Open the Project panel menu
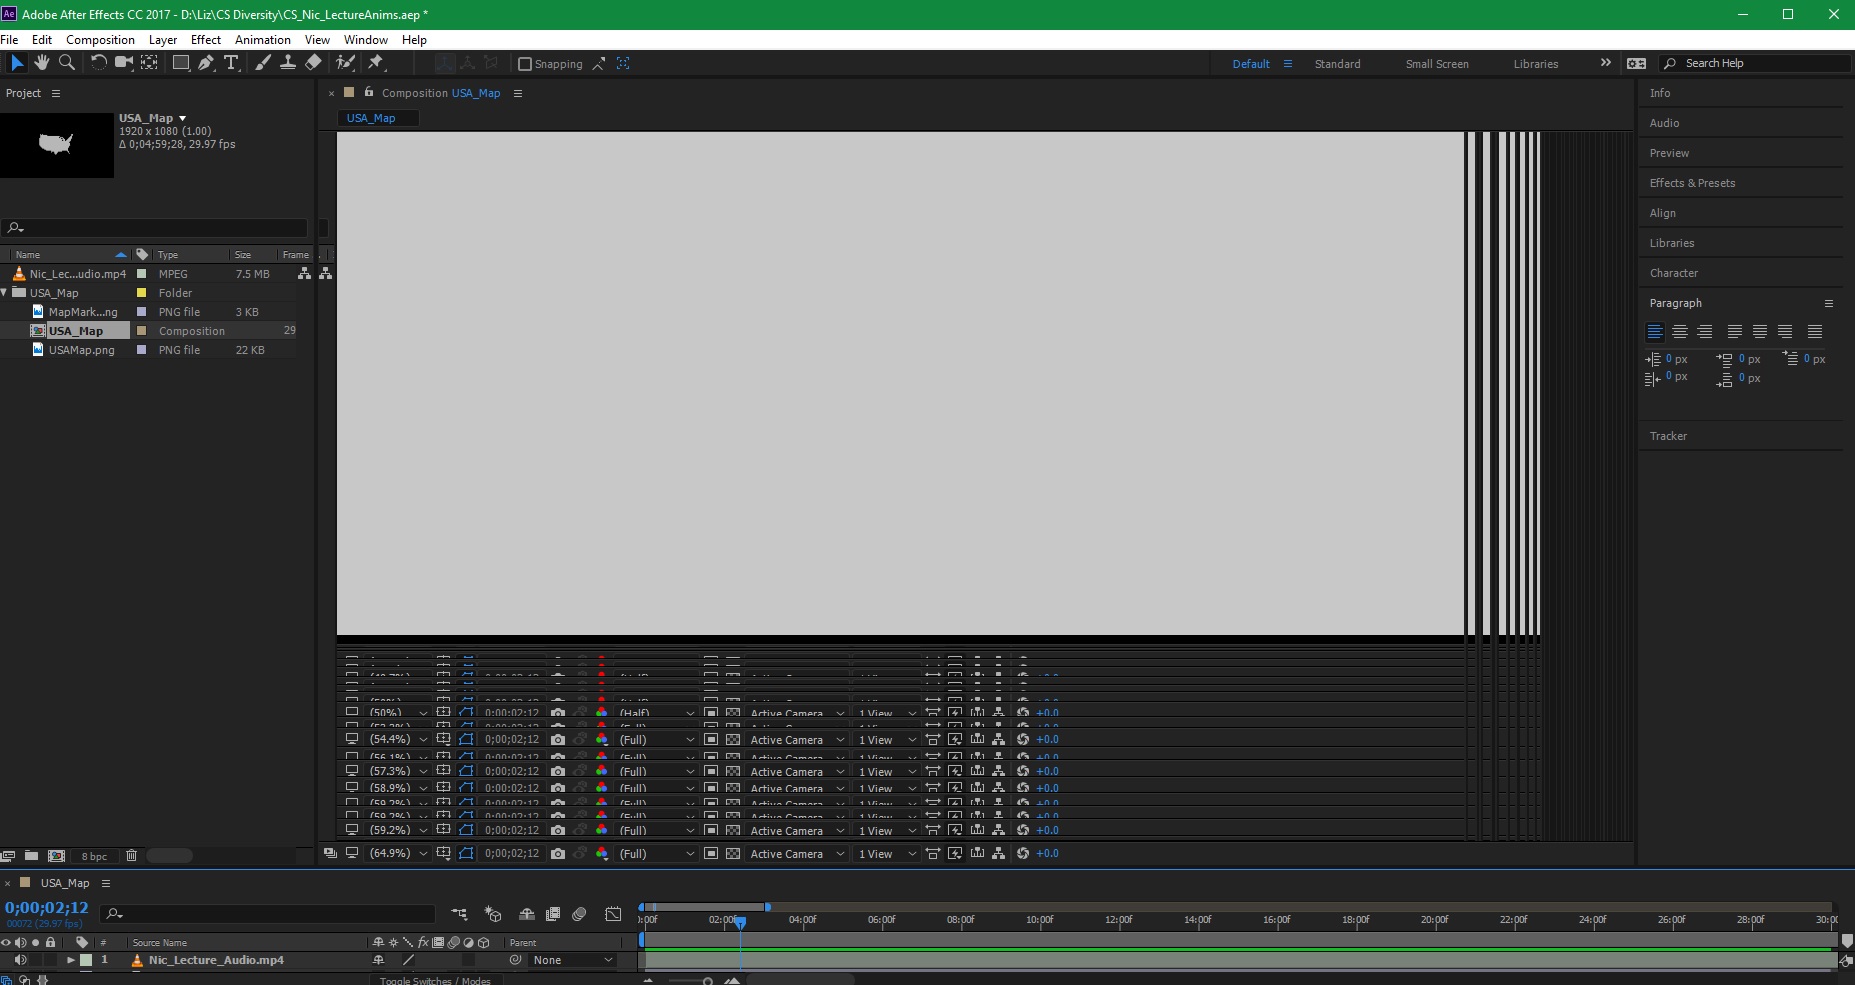 [56, 93]
